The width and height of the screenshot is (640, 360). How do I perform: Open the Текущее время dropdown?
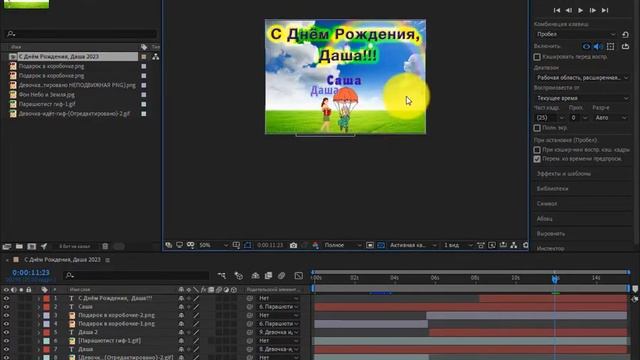(582, 98)
